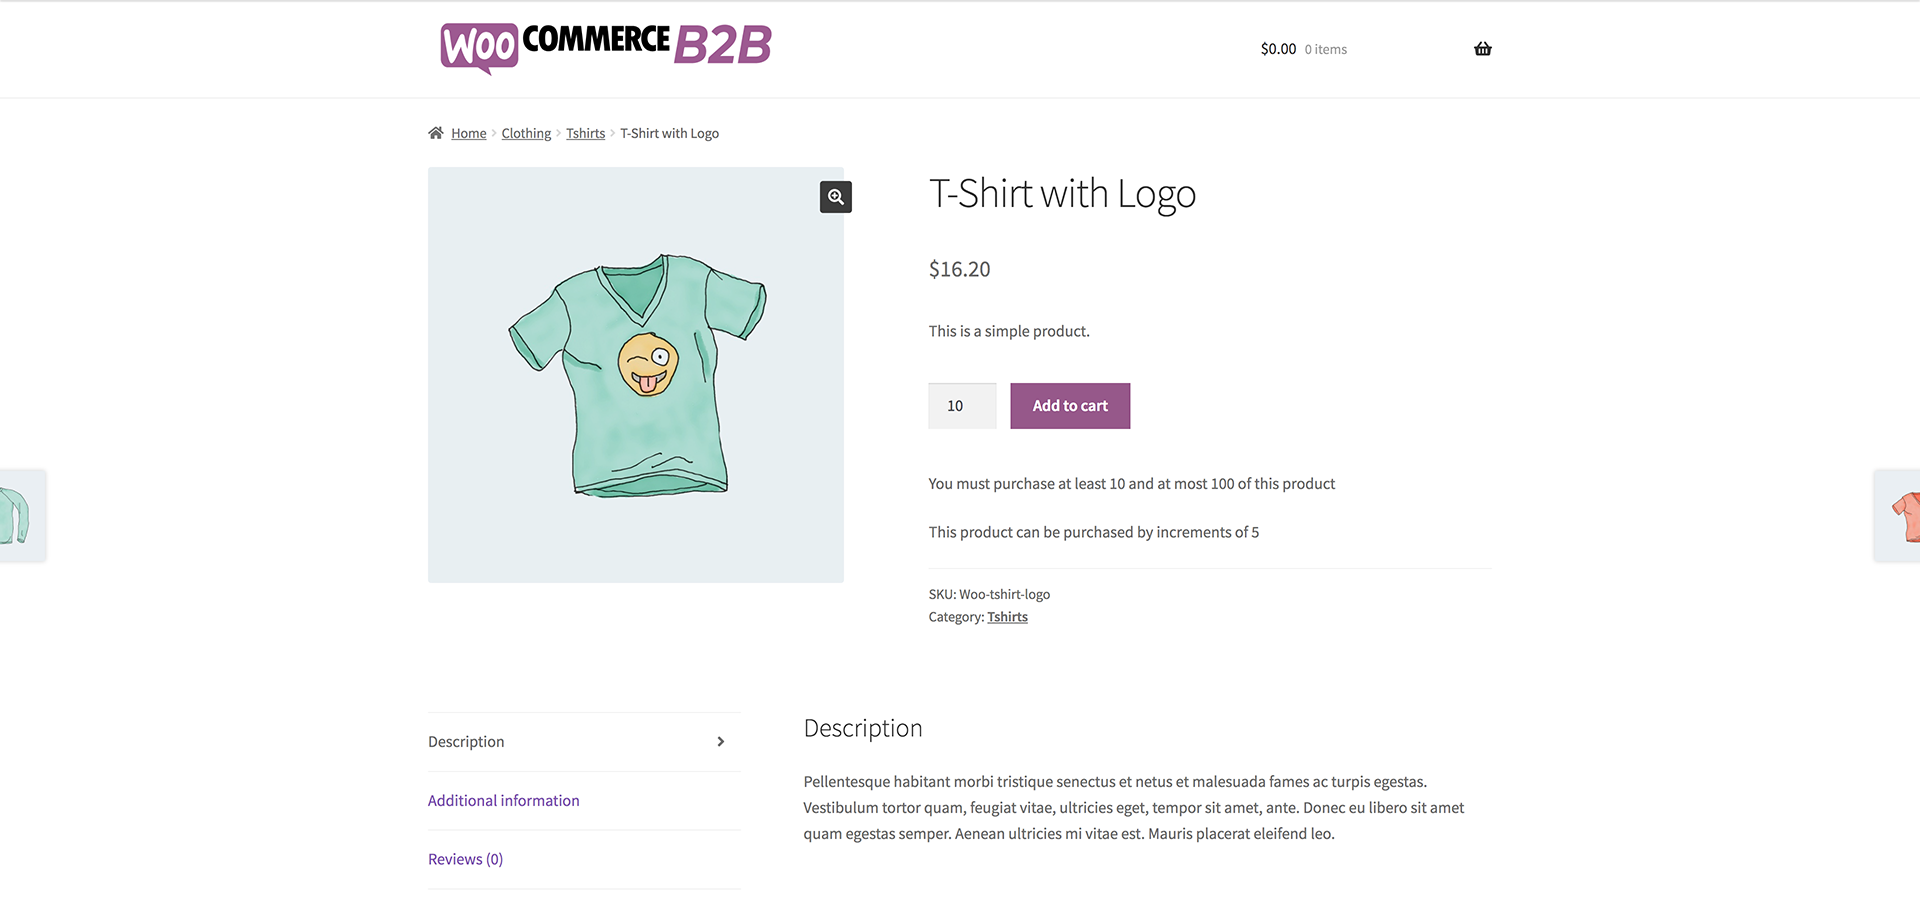Click the 0 items cart text

coord(1326,50)
